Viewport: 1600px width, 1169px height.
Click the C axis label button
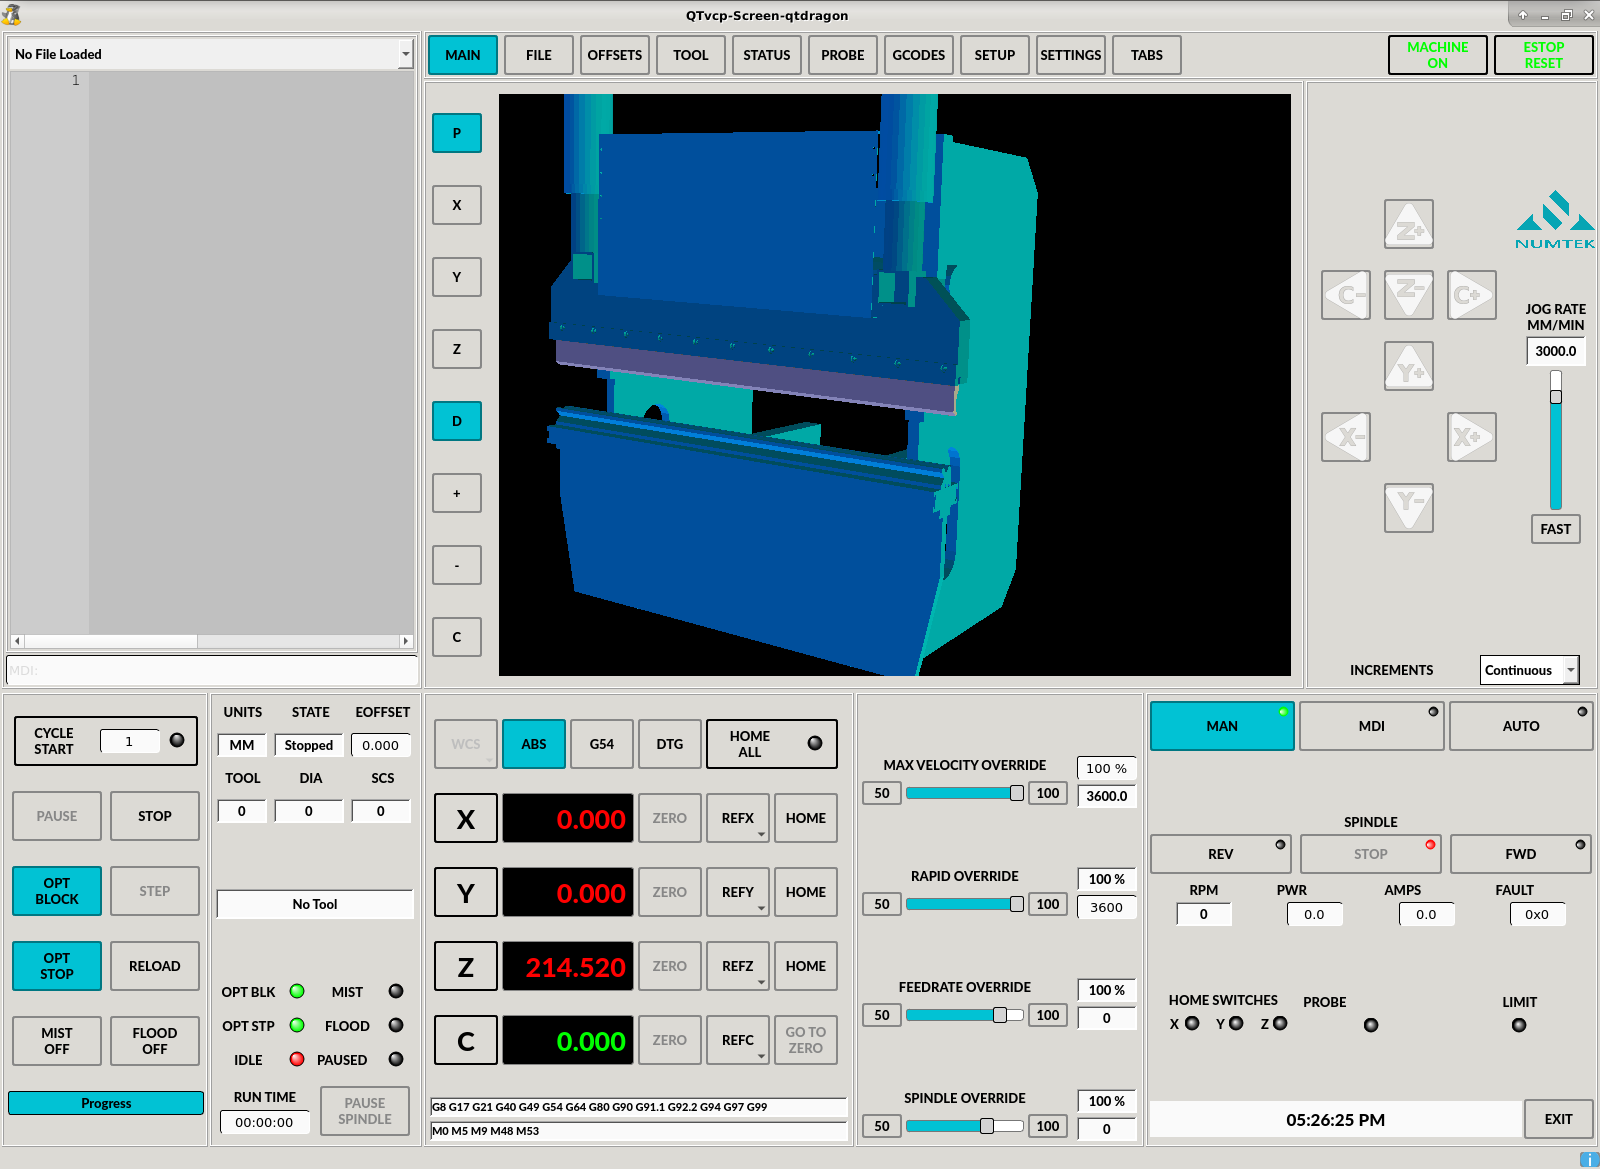coord(466,1041)
